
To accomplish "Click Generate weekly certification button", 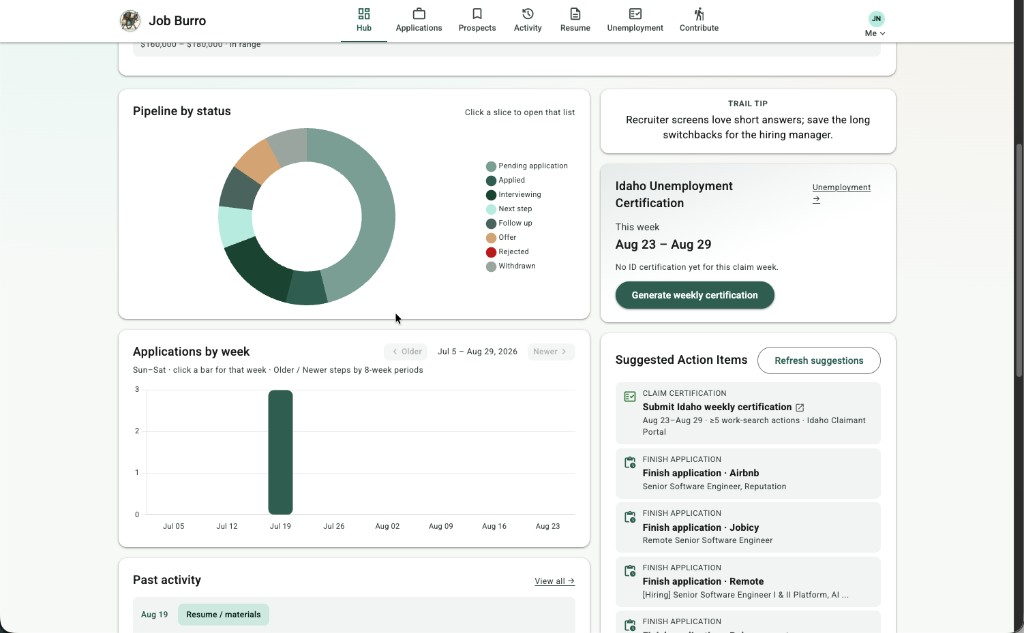I will 694,295.
